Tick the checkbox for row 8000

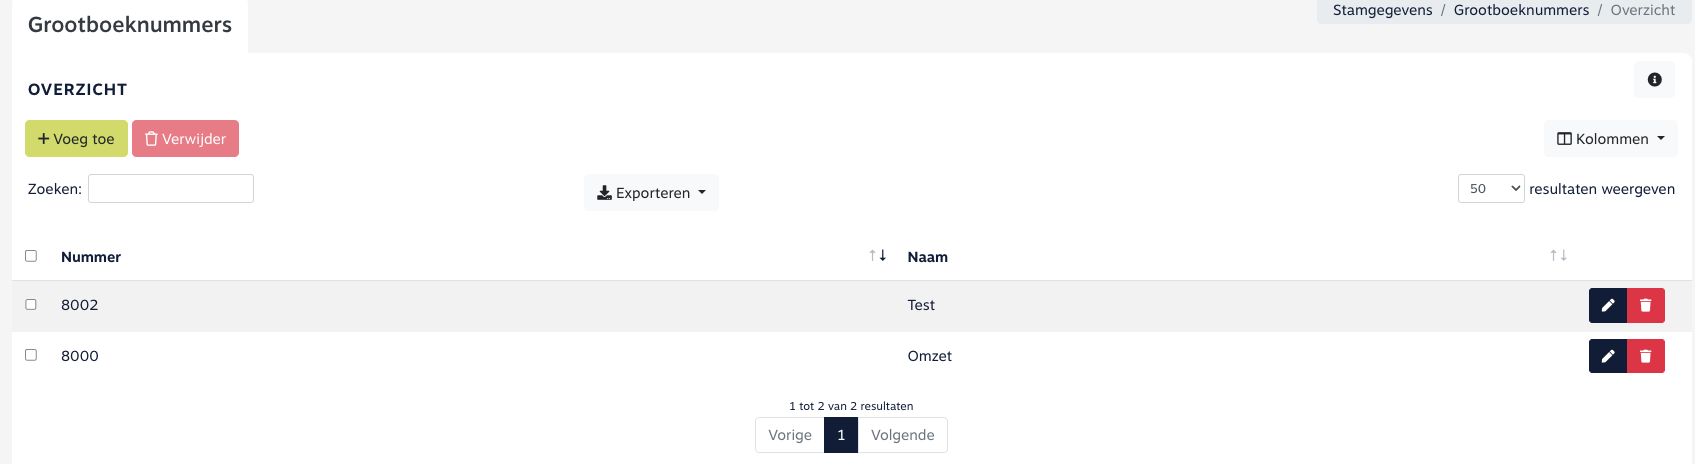tap(31, 355)
